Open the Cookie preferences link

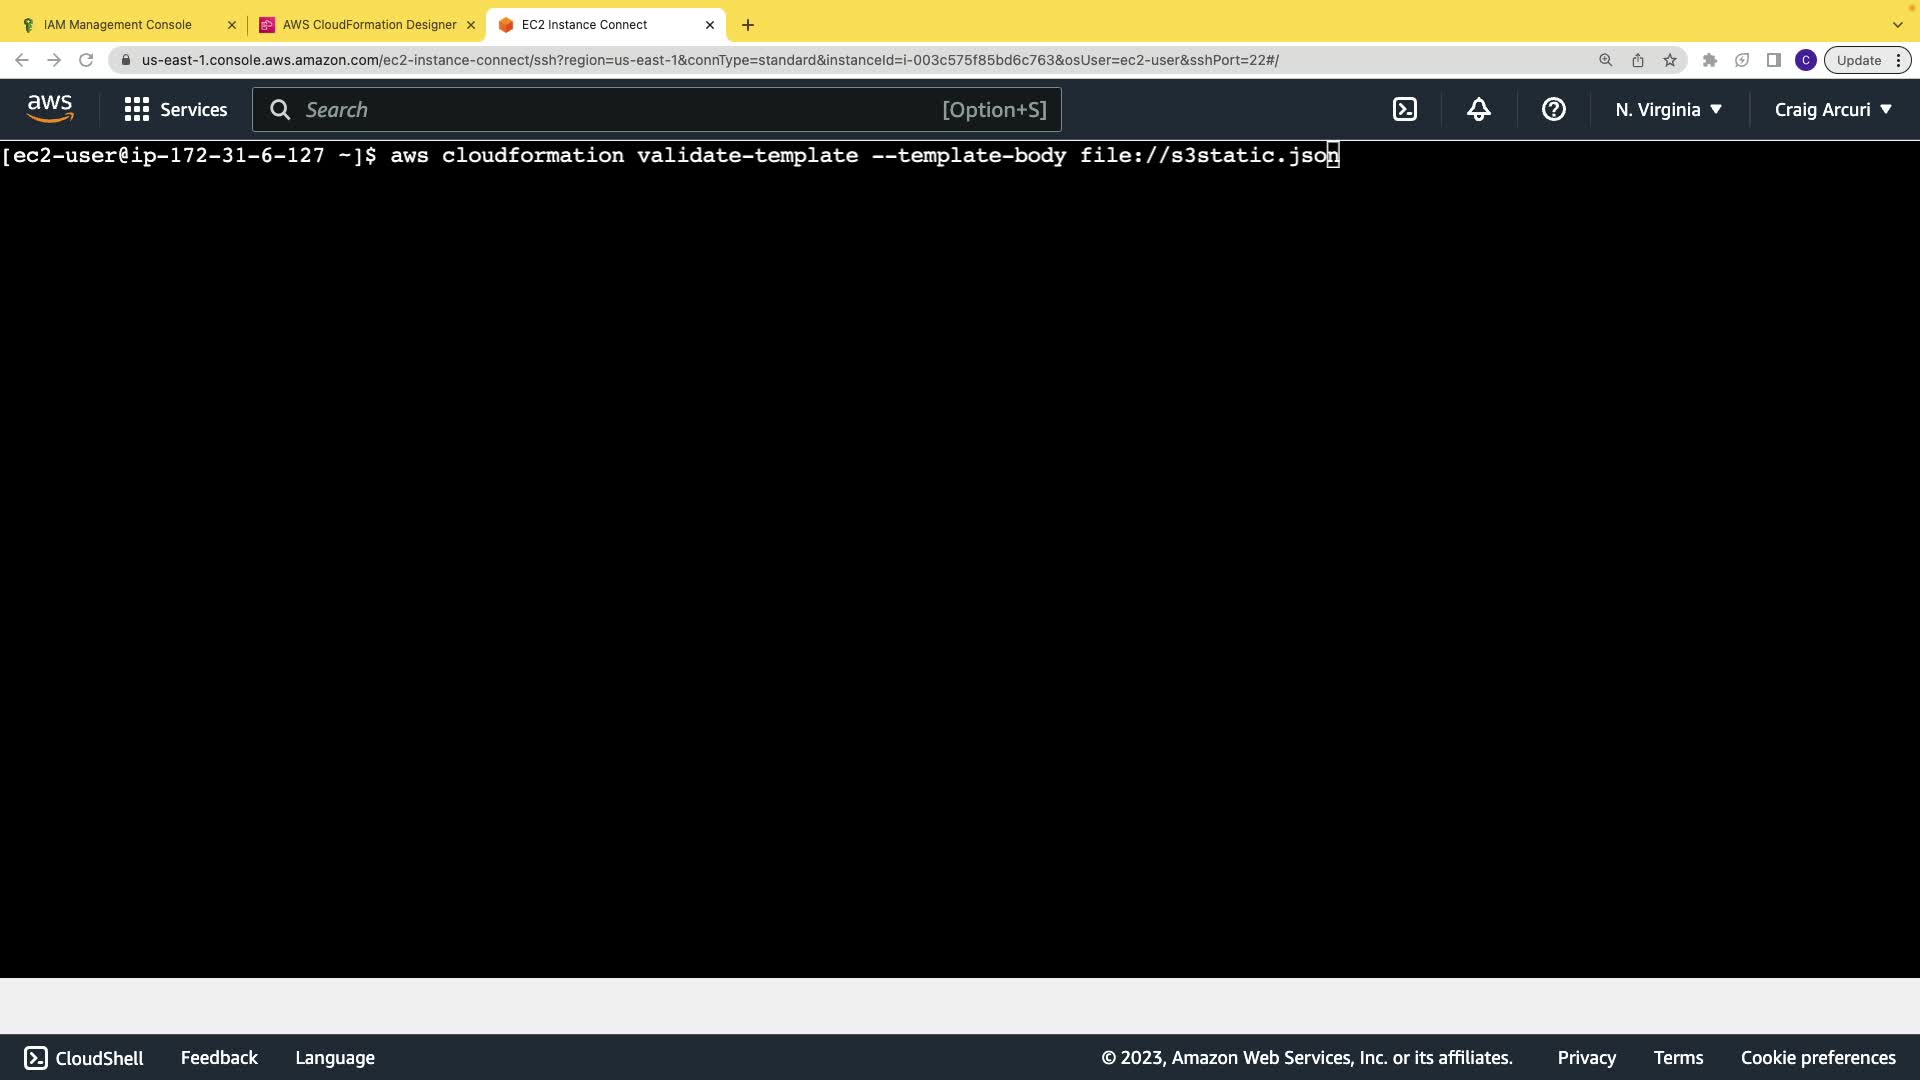pos(1818,1058)
